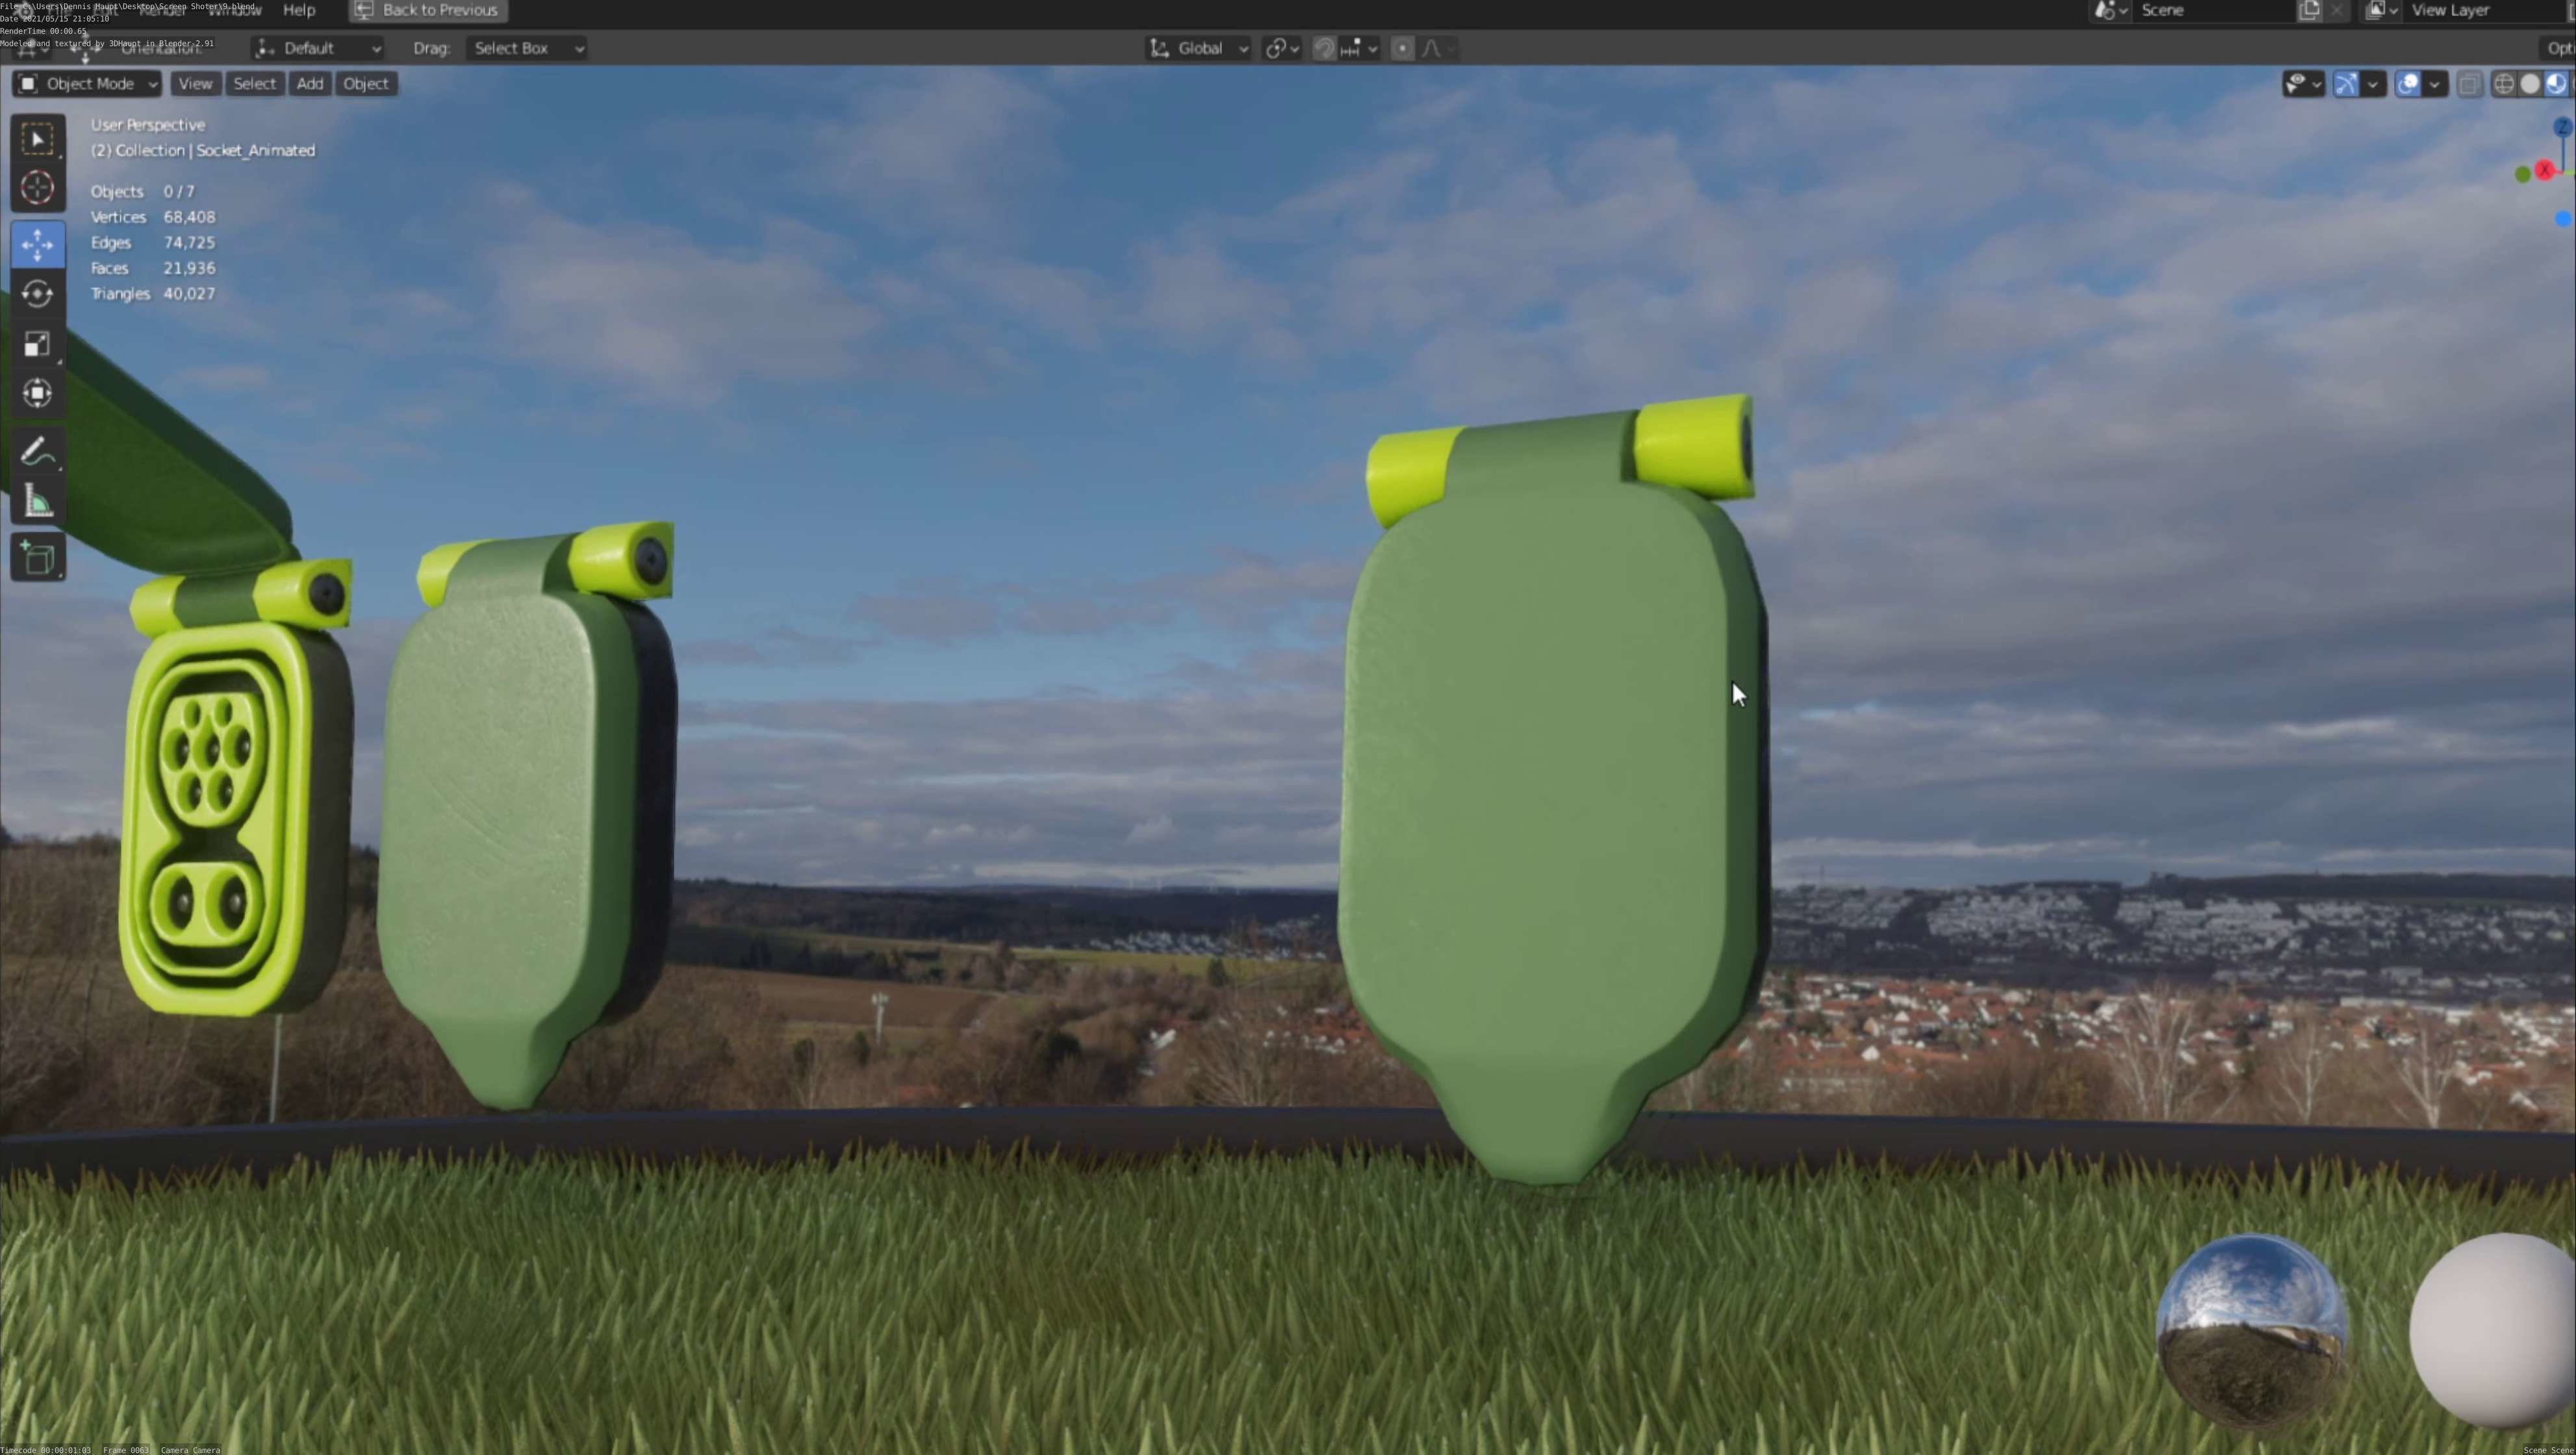The height and width of the screenshot is (1455, 2576).
Task: Click the Vertices count "68,408"
Action: (190, 217)
